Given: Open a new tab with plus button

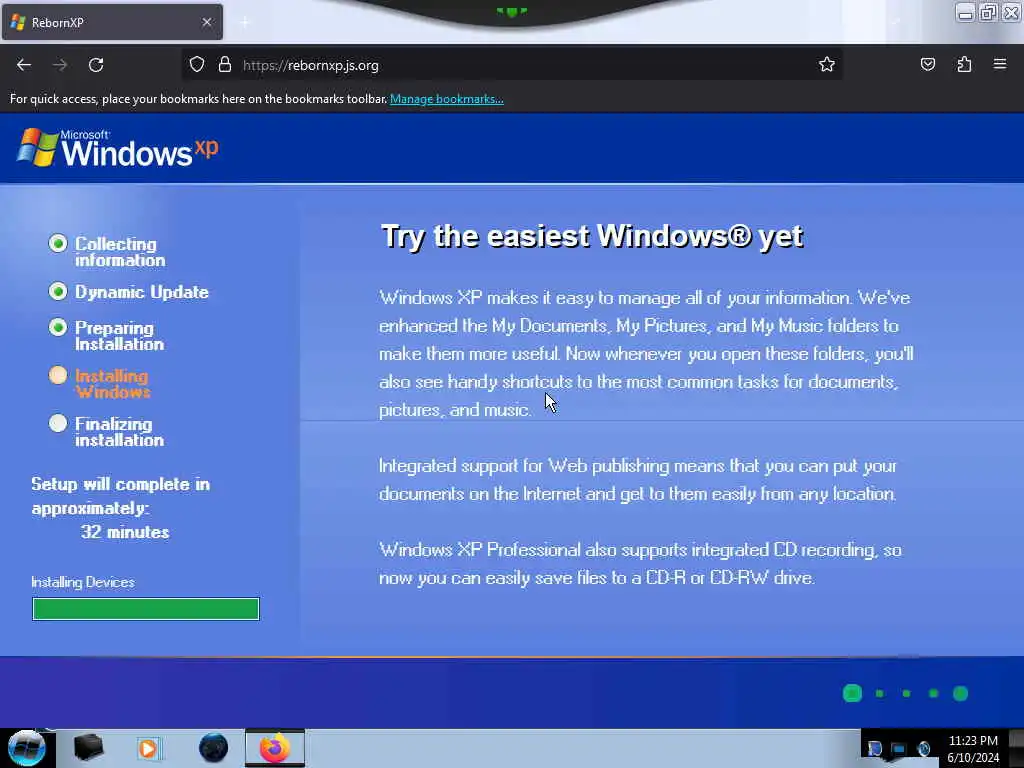Looking at the screenshot, I should pyautogui.click(x=244, y=22).
